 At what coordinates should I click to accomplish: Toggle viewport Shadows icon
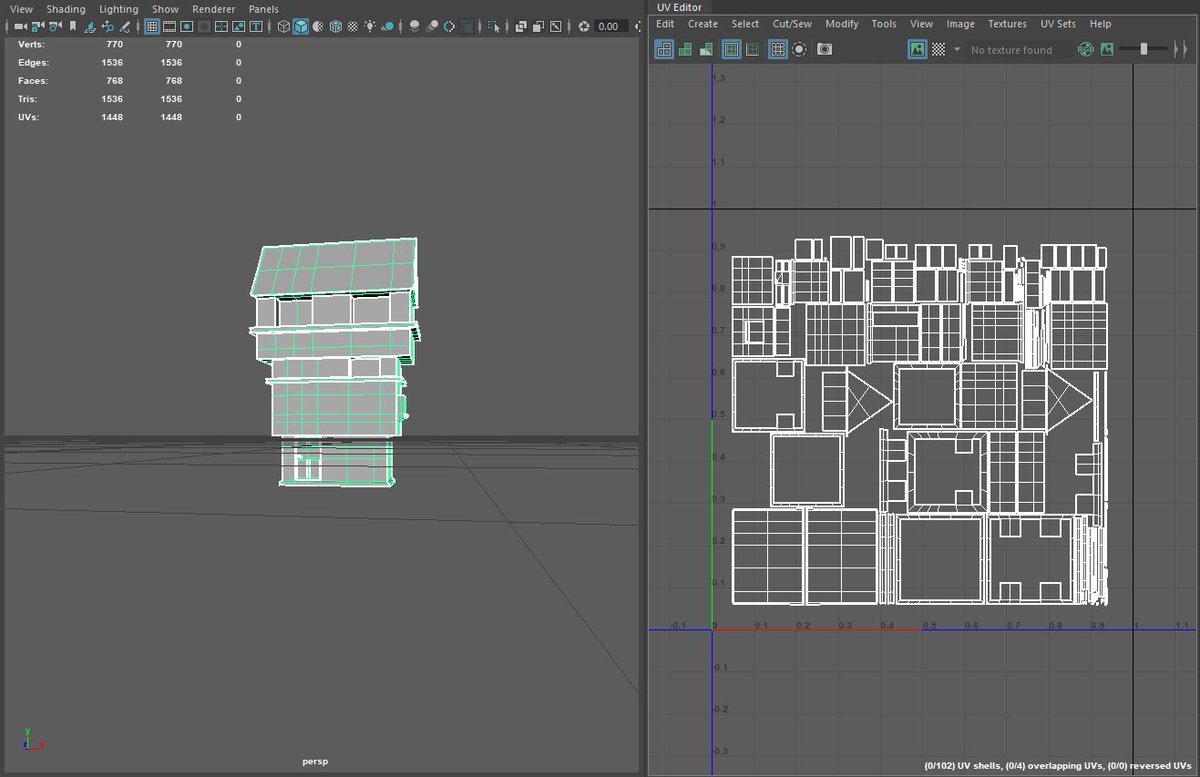click(387, 26)
